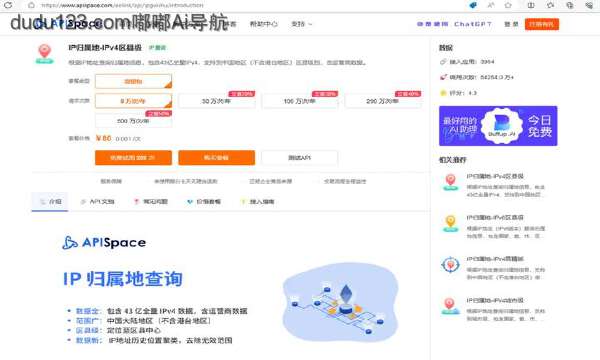Click the 测试API button
Image resolution: width=600 pixels, height=360 pixels.
click(300, 158)
